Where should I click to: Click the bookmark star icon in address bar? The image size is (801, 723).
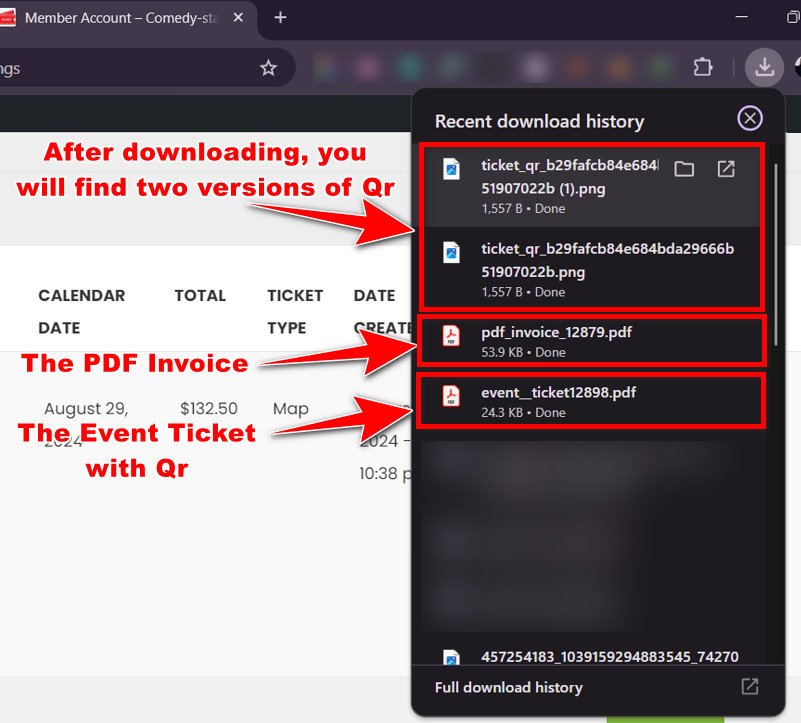tap(268, 68)
